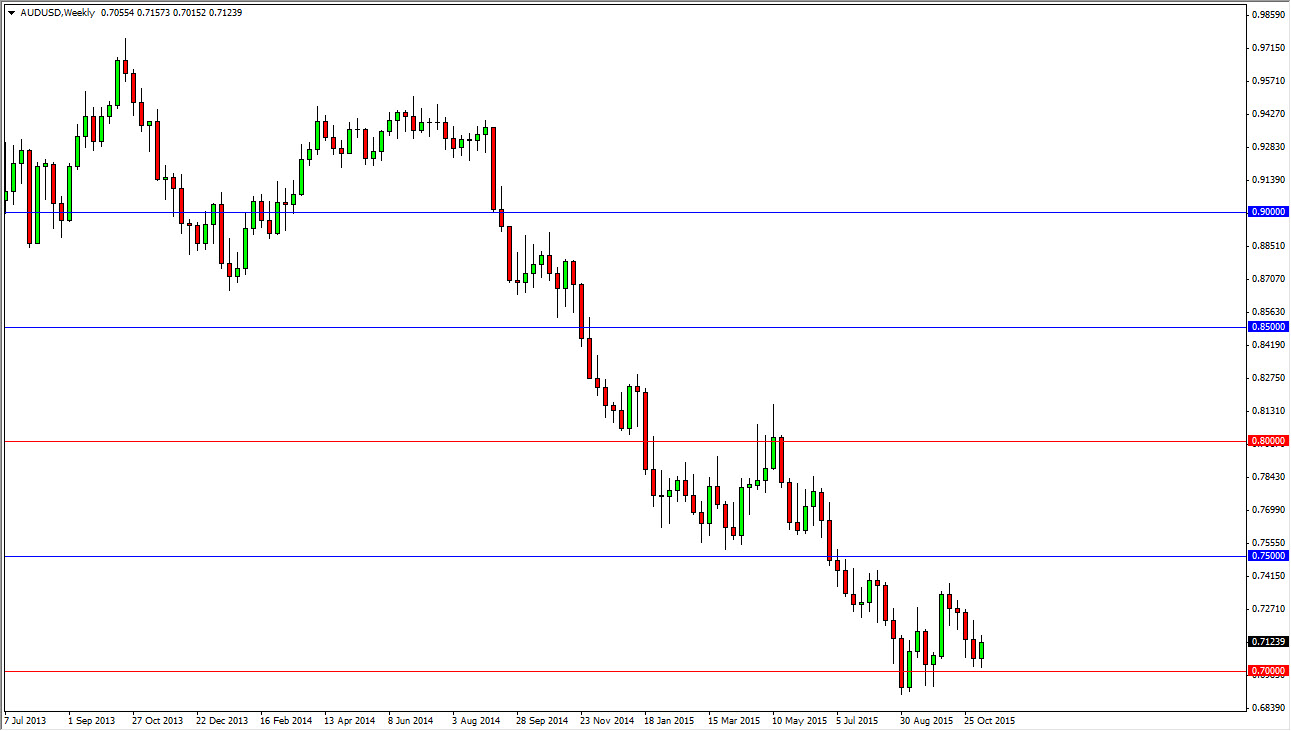Screen dimensions: 1291x731
Task: Click the red 0.80000 price marker
Action: [x=1266, y=439]
